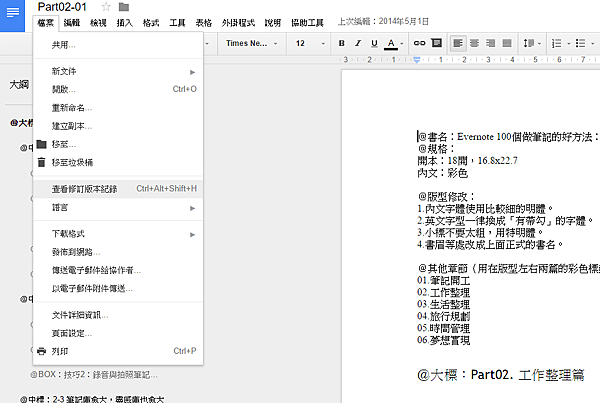The width and height of the screenshot is (600, 403).
Task: Choose 建立副本 from the file menu
Action: click(x=118, y=126)
